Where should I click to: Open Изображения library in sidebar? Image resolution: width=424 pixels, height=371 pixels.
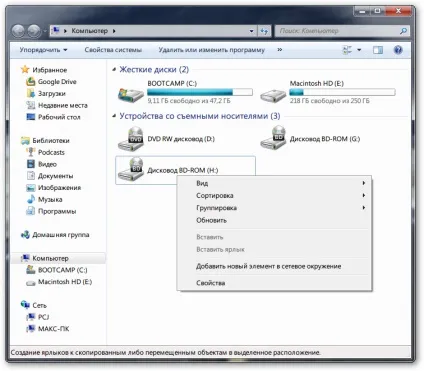pos(59,187)
